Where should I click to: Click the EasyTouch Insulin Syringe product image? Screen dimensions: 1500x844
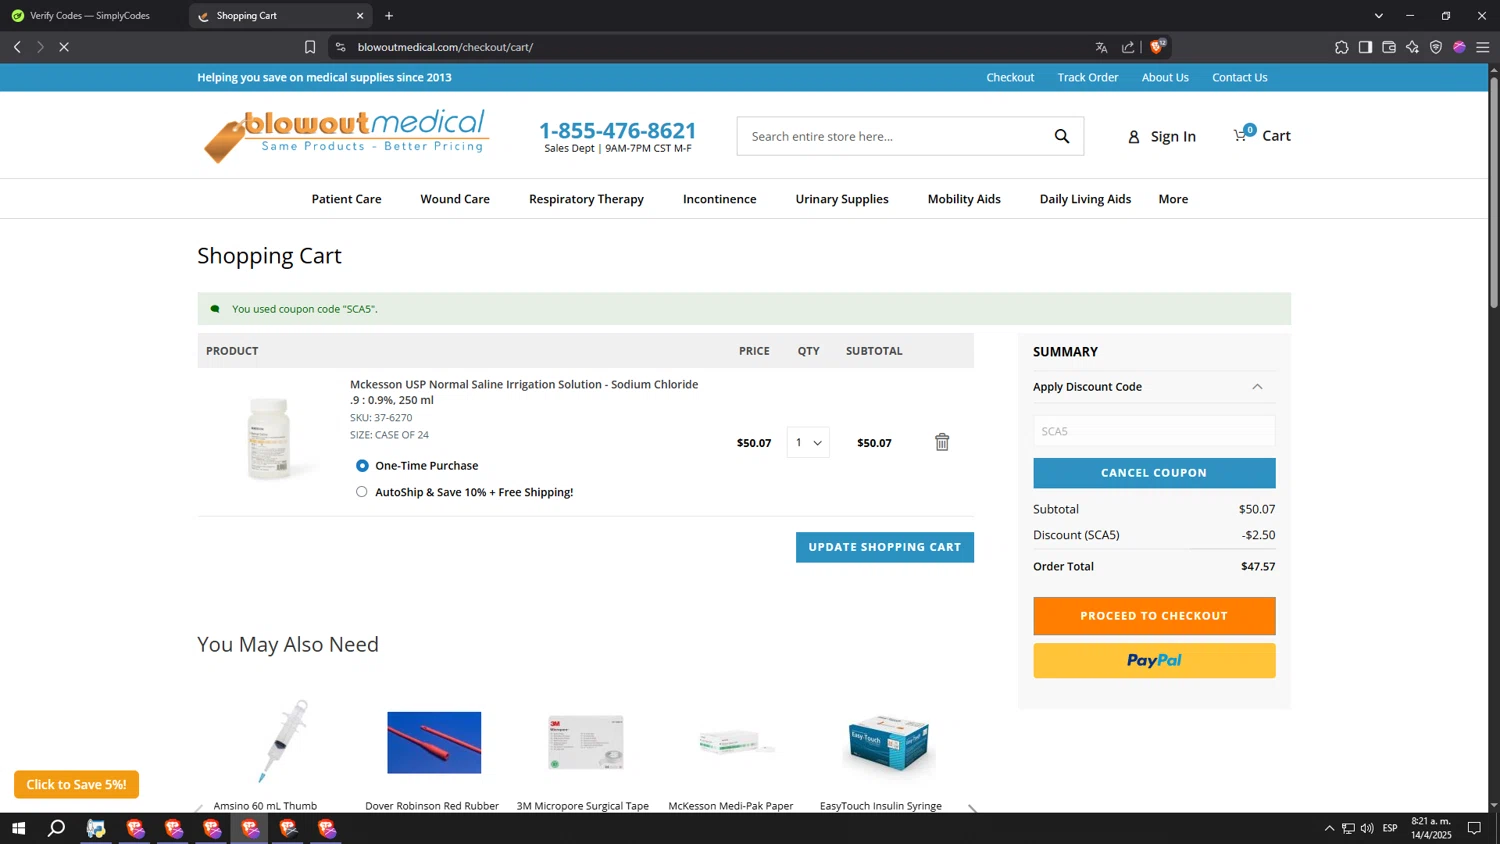pos(888,743)
